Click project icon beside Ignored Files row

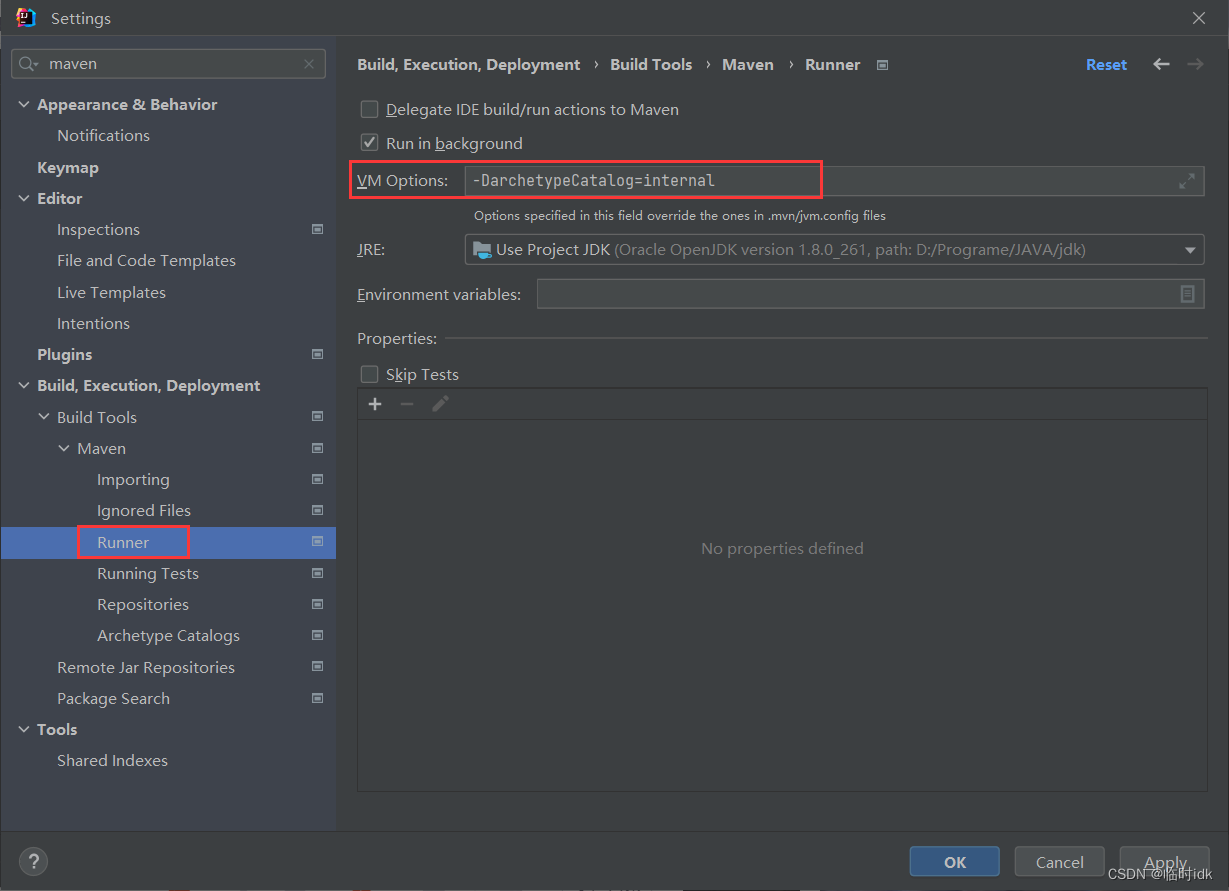(x=317, y=510)
